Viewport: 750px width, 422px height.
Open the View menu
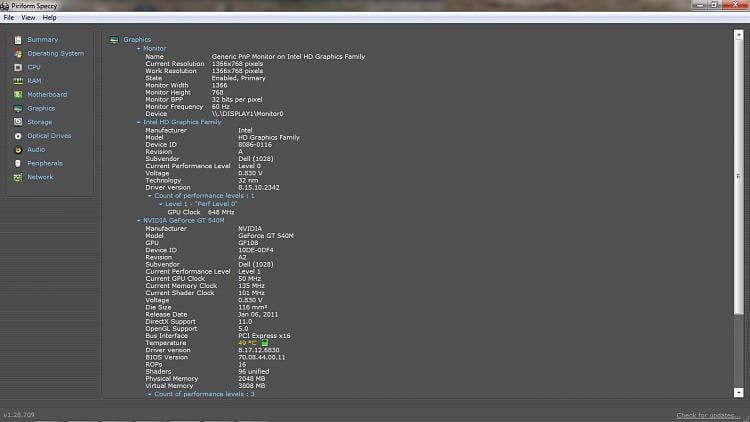pyautogui.click(x=28, y=18)
